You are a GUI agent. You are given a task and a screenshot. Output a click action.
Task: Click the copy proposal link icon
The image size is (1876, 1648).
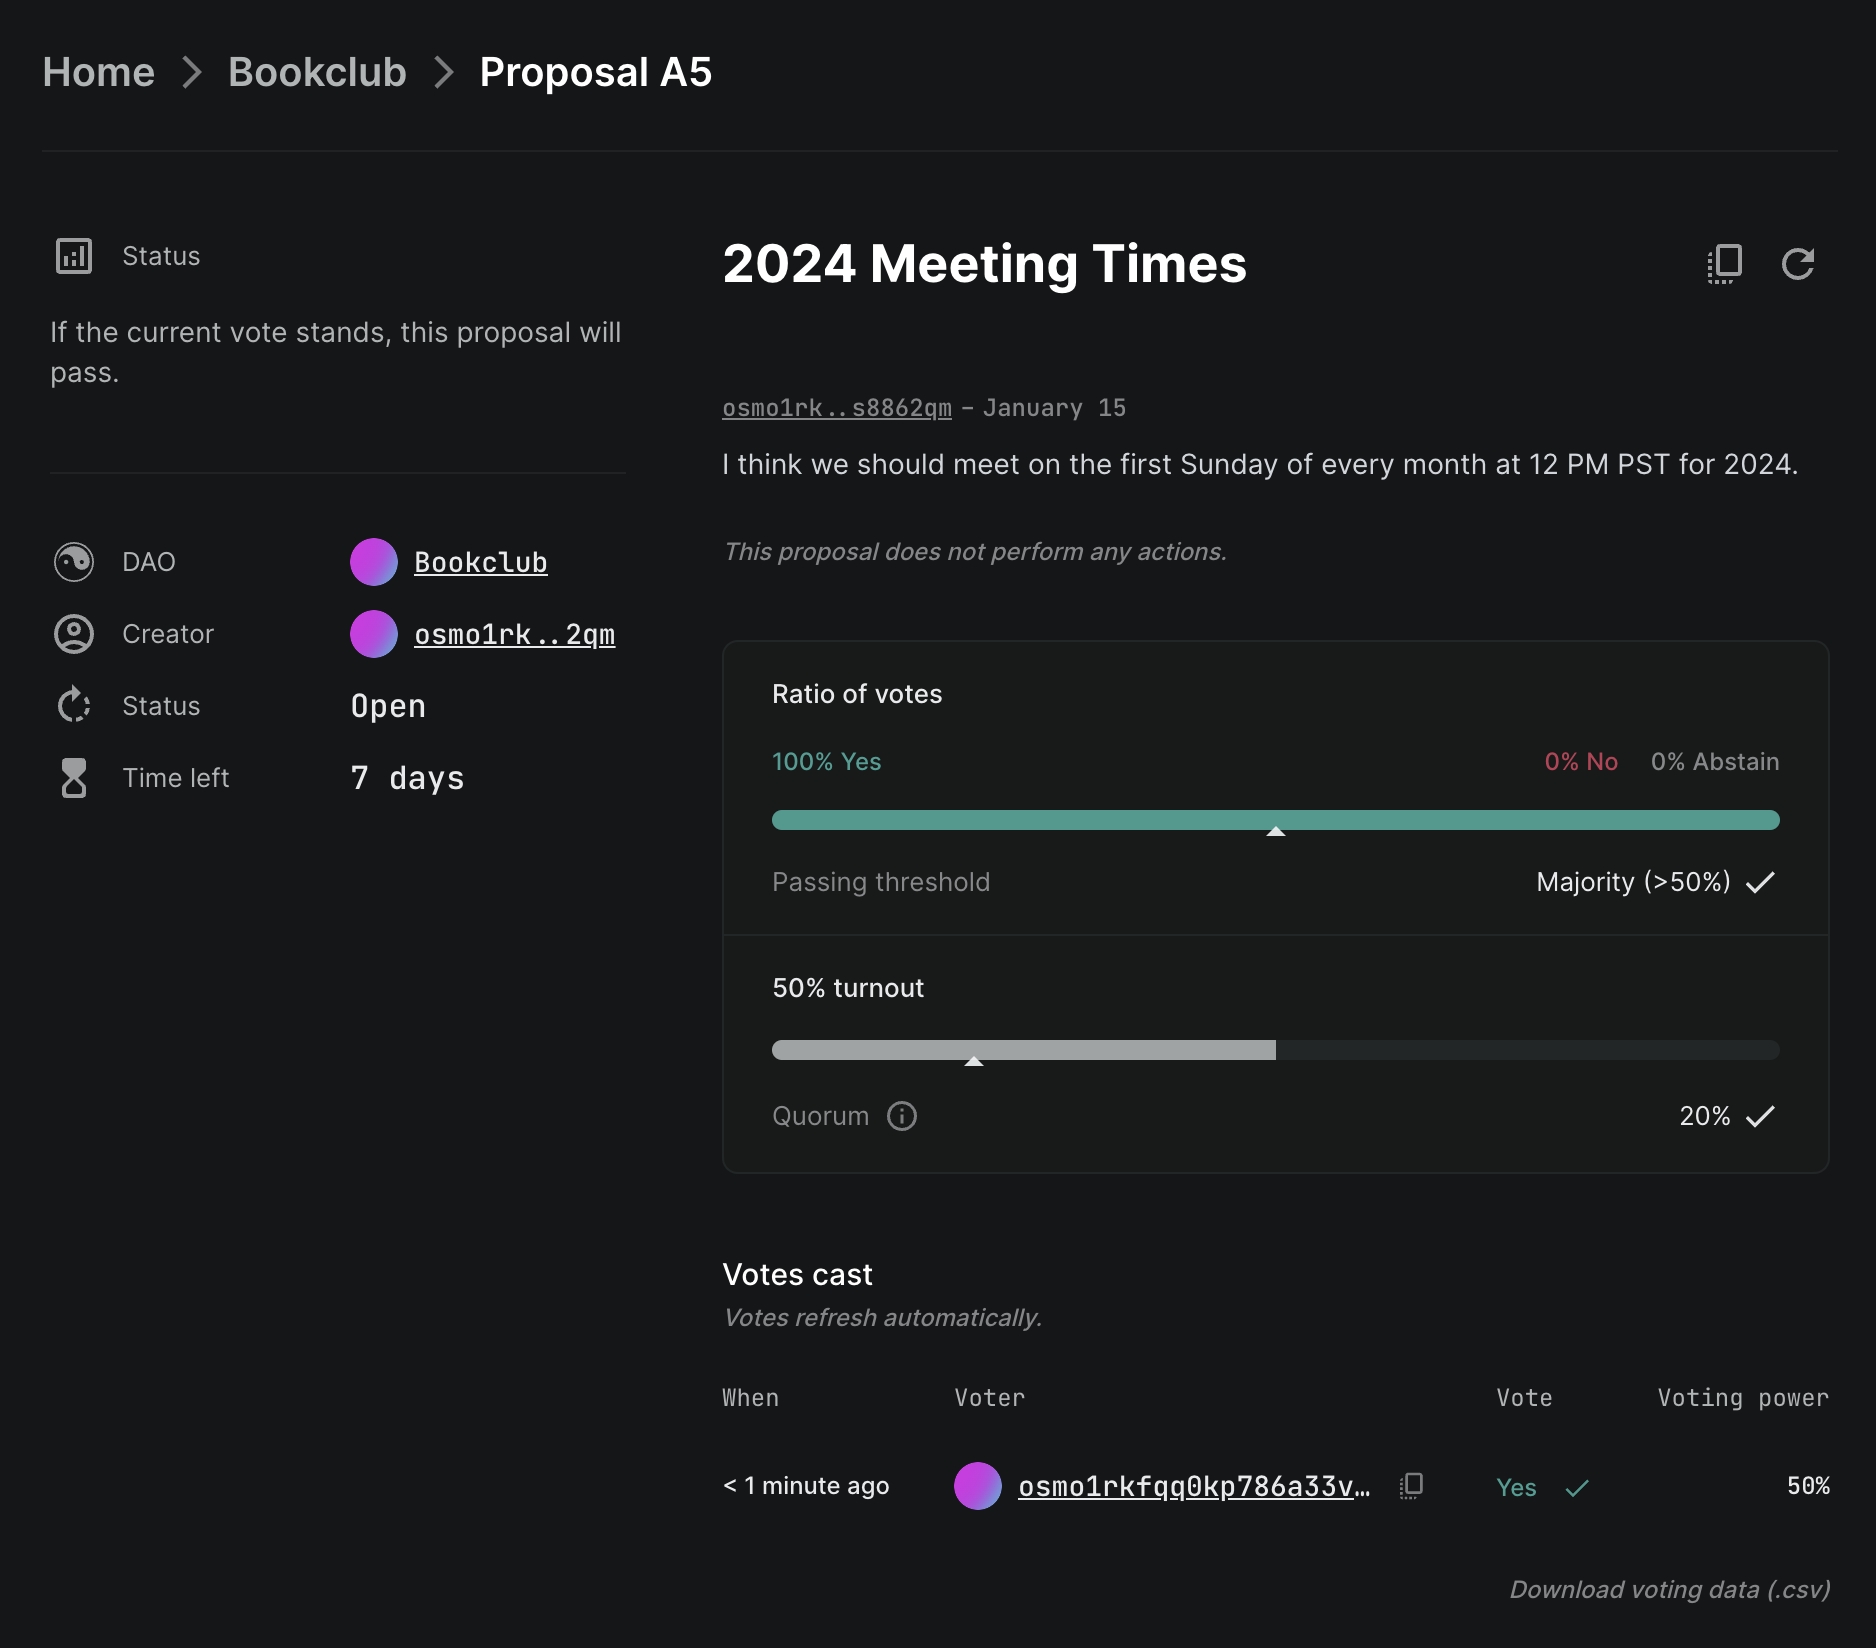(1724, 264)
